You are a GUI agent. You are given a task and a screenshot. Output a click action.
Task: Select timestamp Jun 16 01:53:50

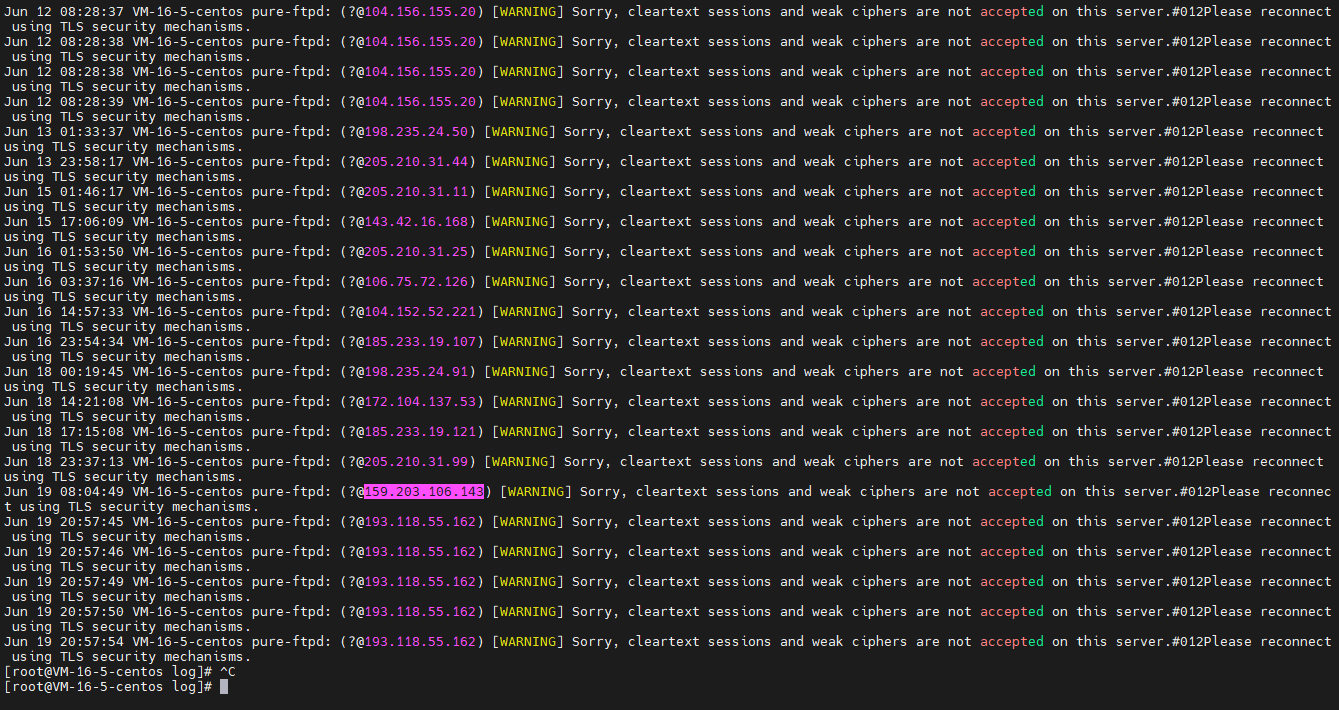(x=64, y=252)
